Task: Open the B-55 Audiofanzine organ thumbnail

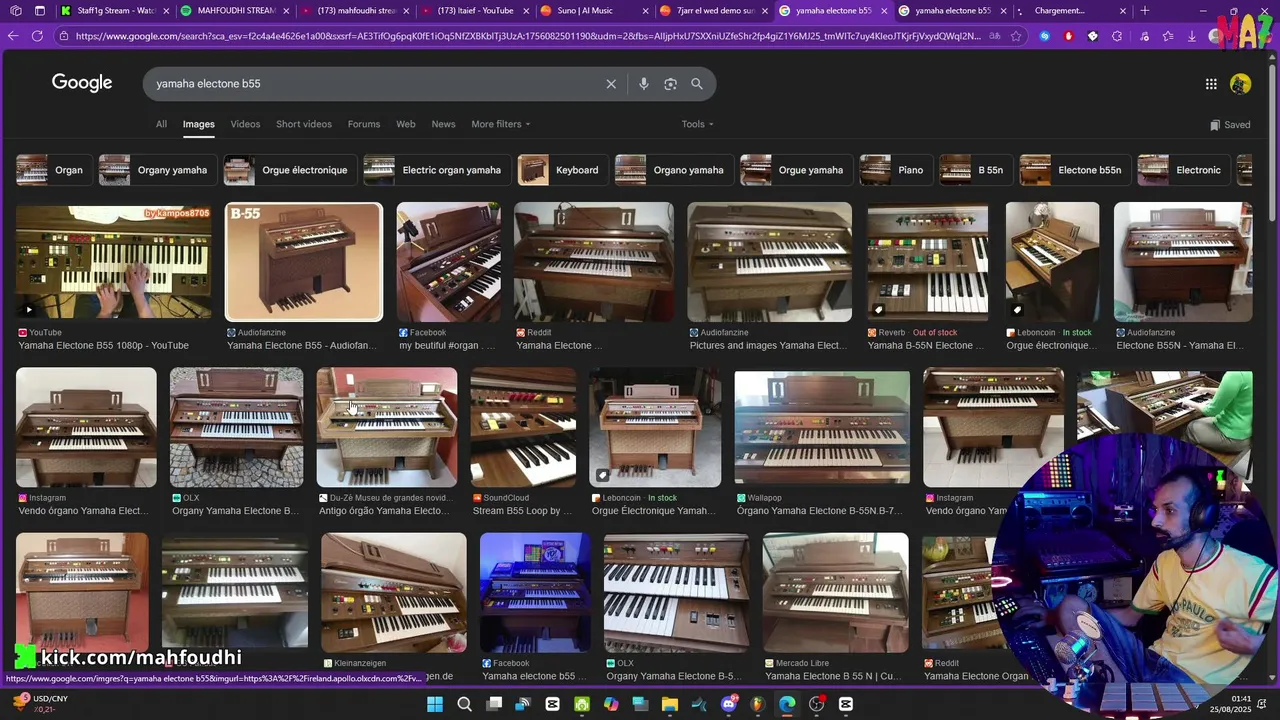Action: (304, 262)
